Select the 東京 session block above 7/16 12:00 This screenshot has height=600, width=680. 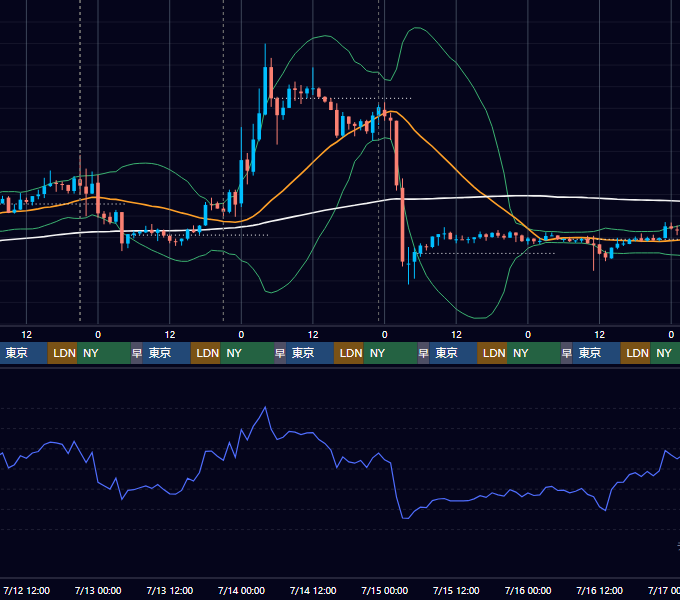(x=596, y=353)
